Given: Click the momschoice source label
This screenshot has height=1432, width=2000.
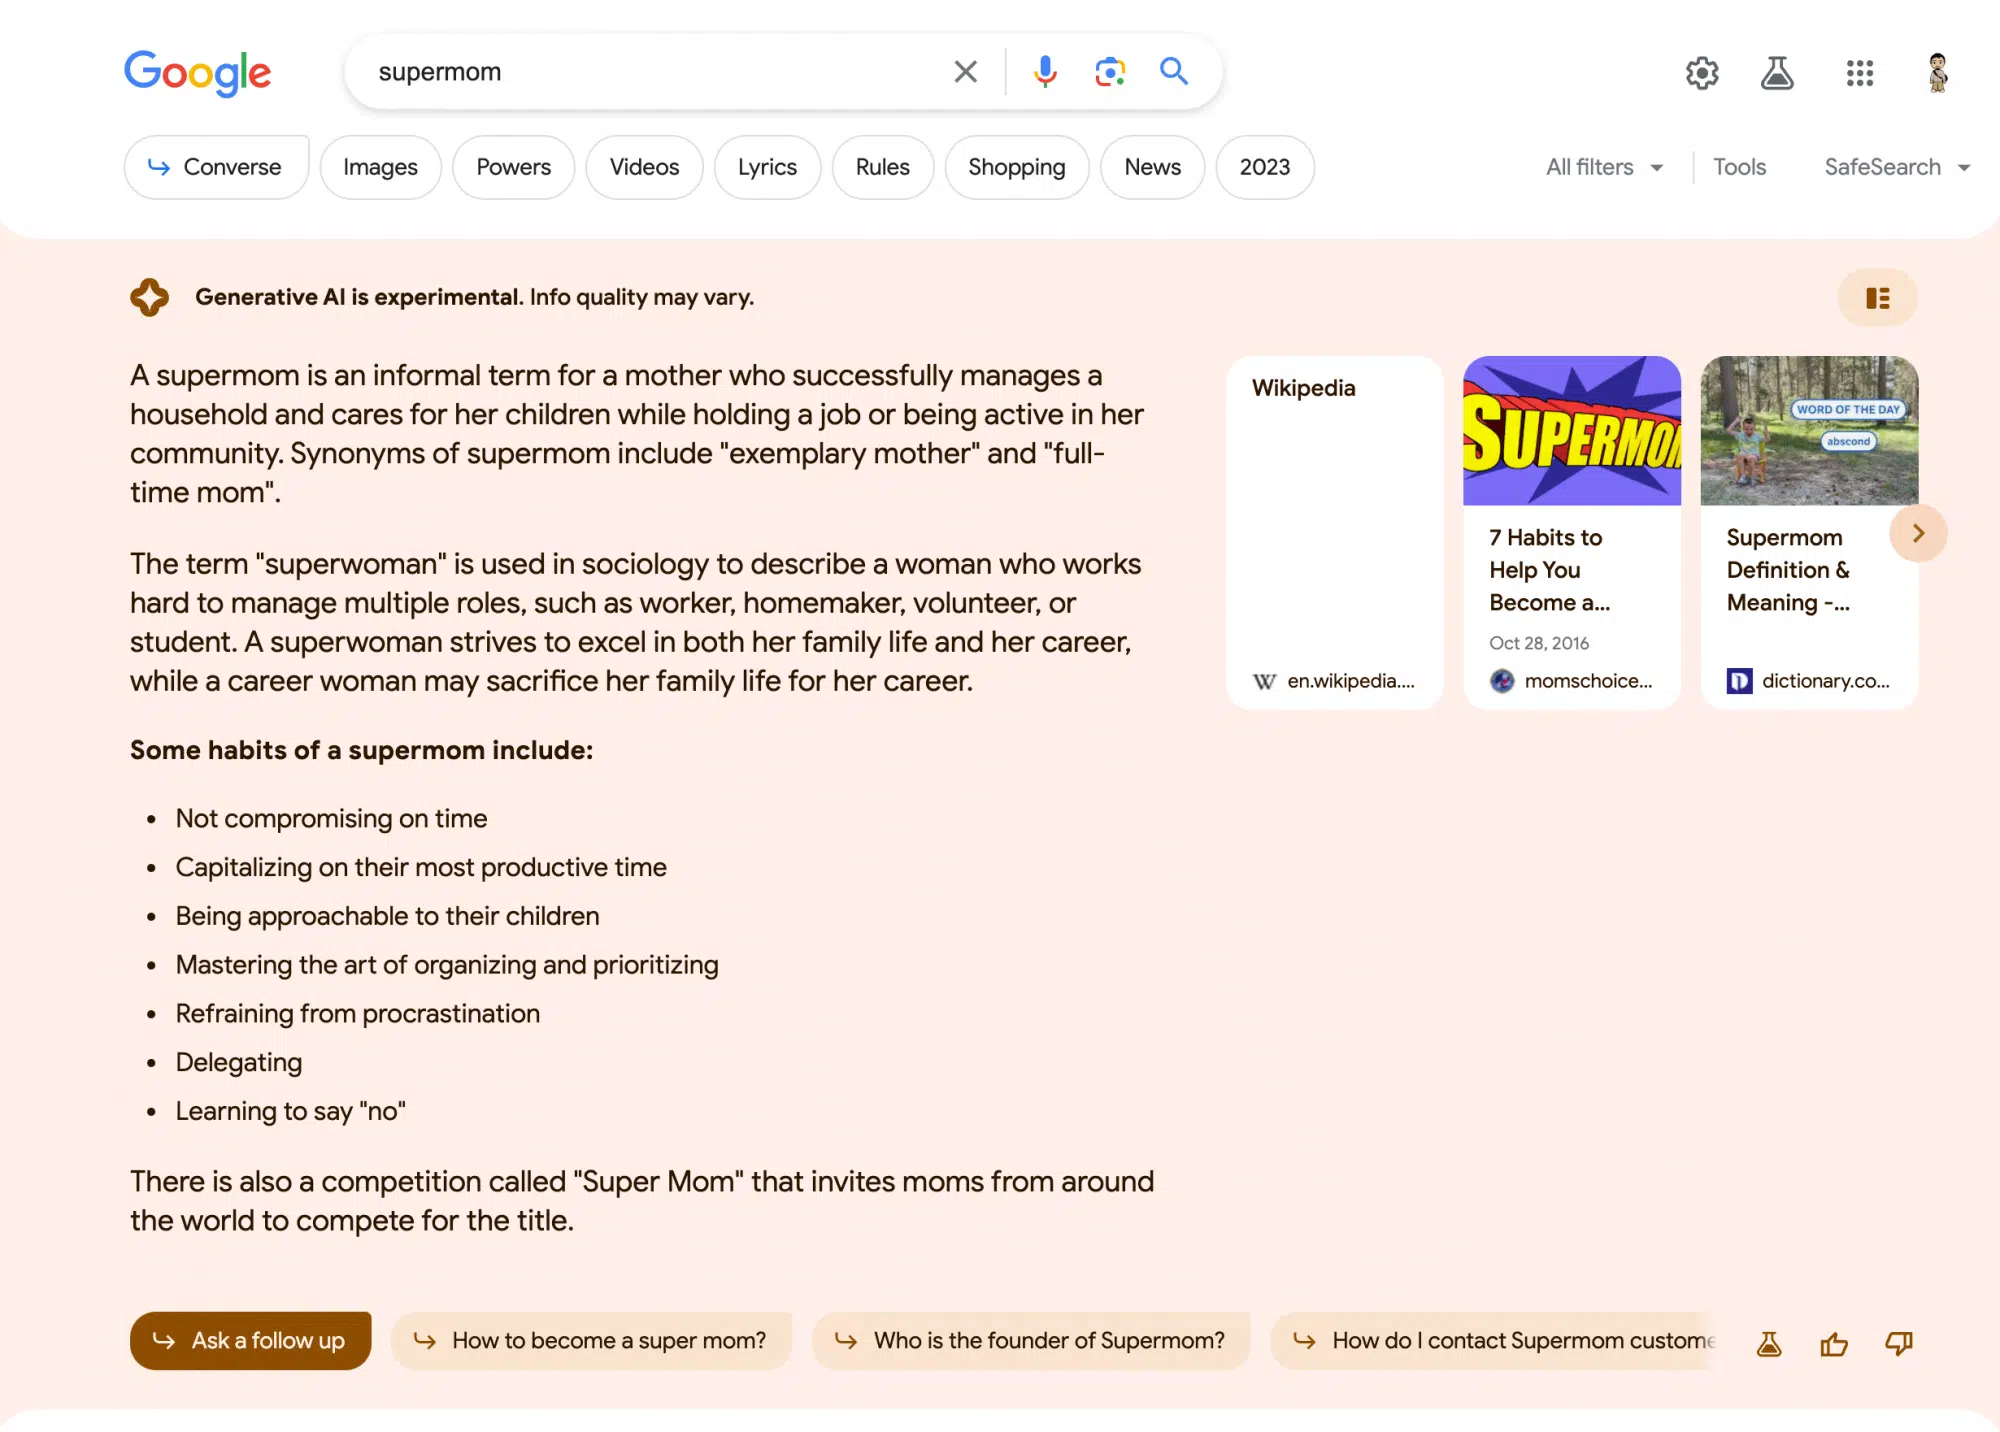Looking at the screenshot, I should click(1572, 681).
